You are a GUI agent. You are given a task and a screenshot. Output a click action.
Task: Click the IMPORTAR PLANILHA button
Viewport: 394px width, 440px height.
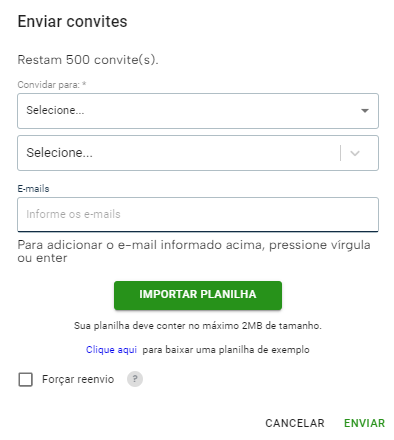point(198,295)
